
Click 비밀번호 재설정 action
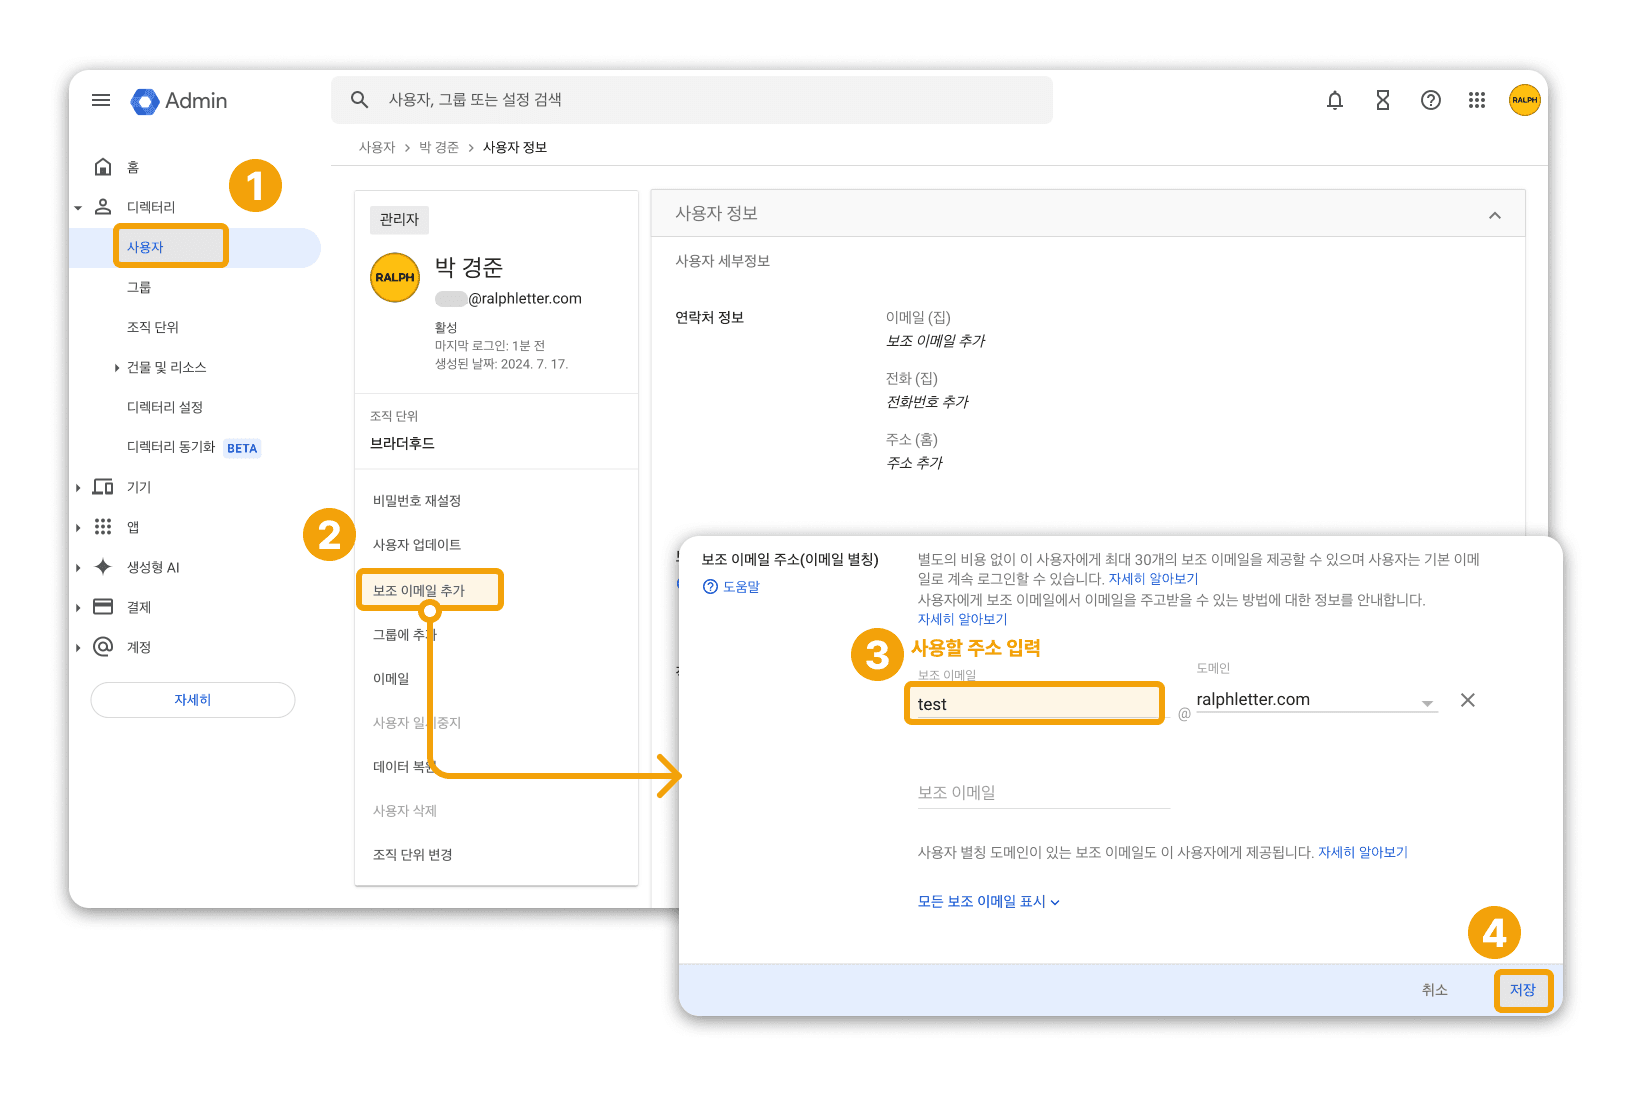[x=417, y=501]
